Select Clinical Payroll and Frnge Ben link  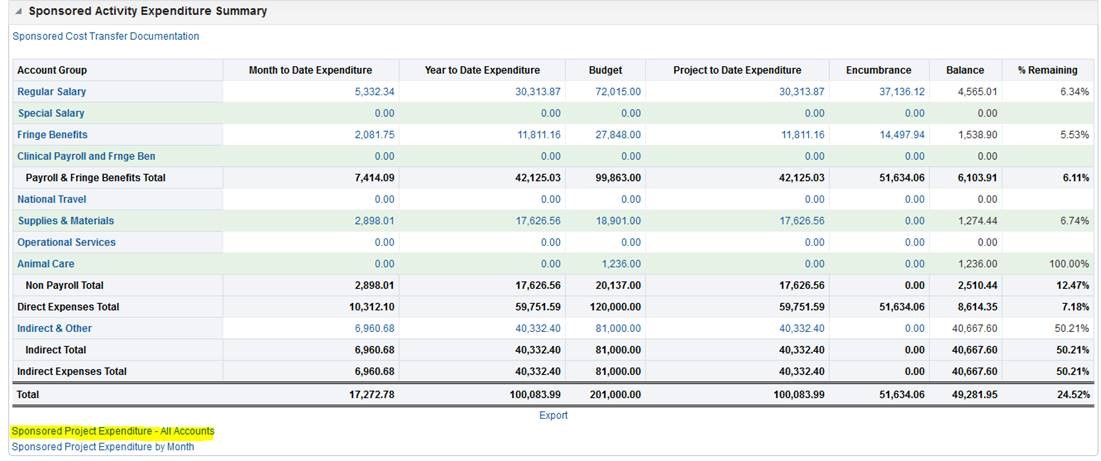point(86,156)
